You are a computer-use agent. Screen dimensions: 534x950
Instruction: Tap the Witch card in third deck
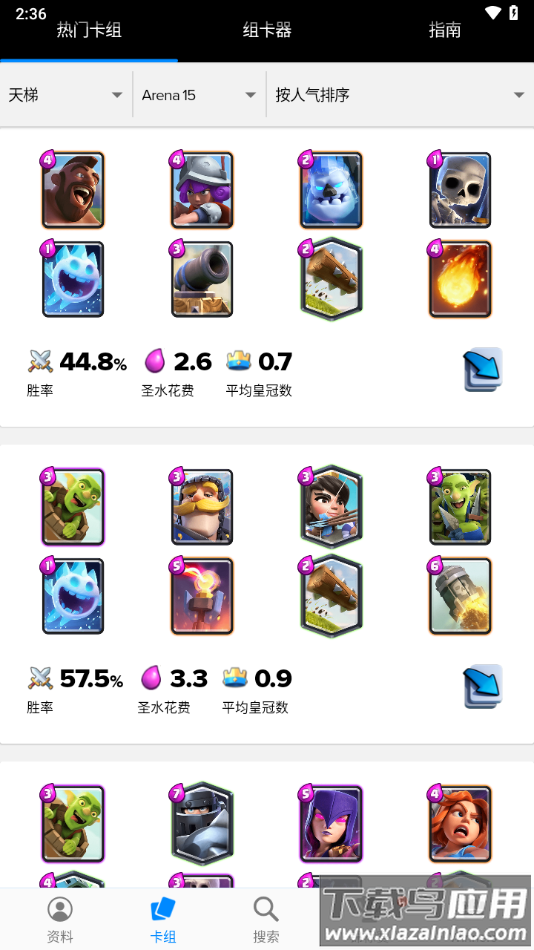(x=331, y=823)
